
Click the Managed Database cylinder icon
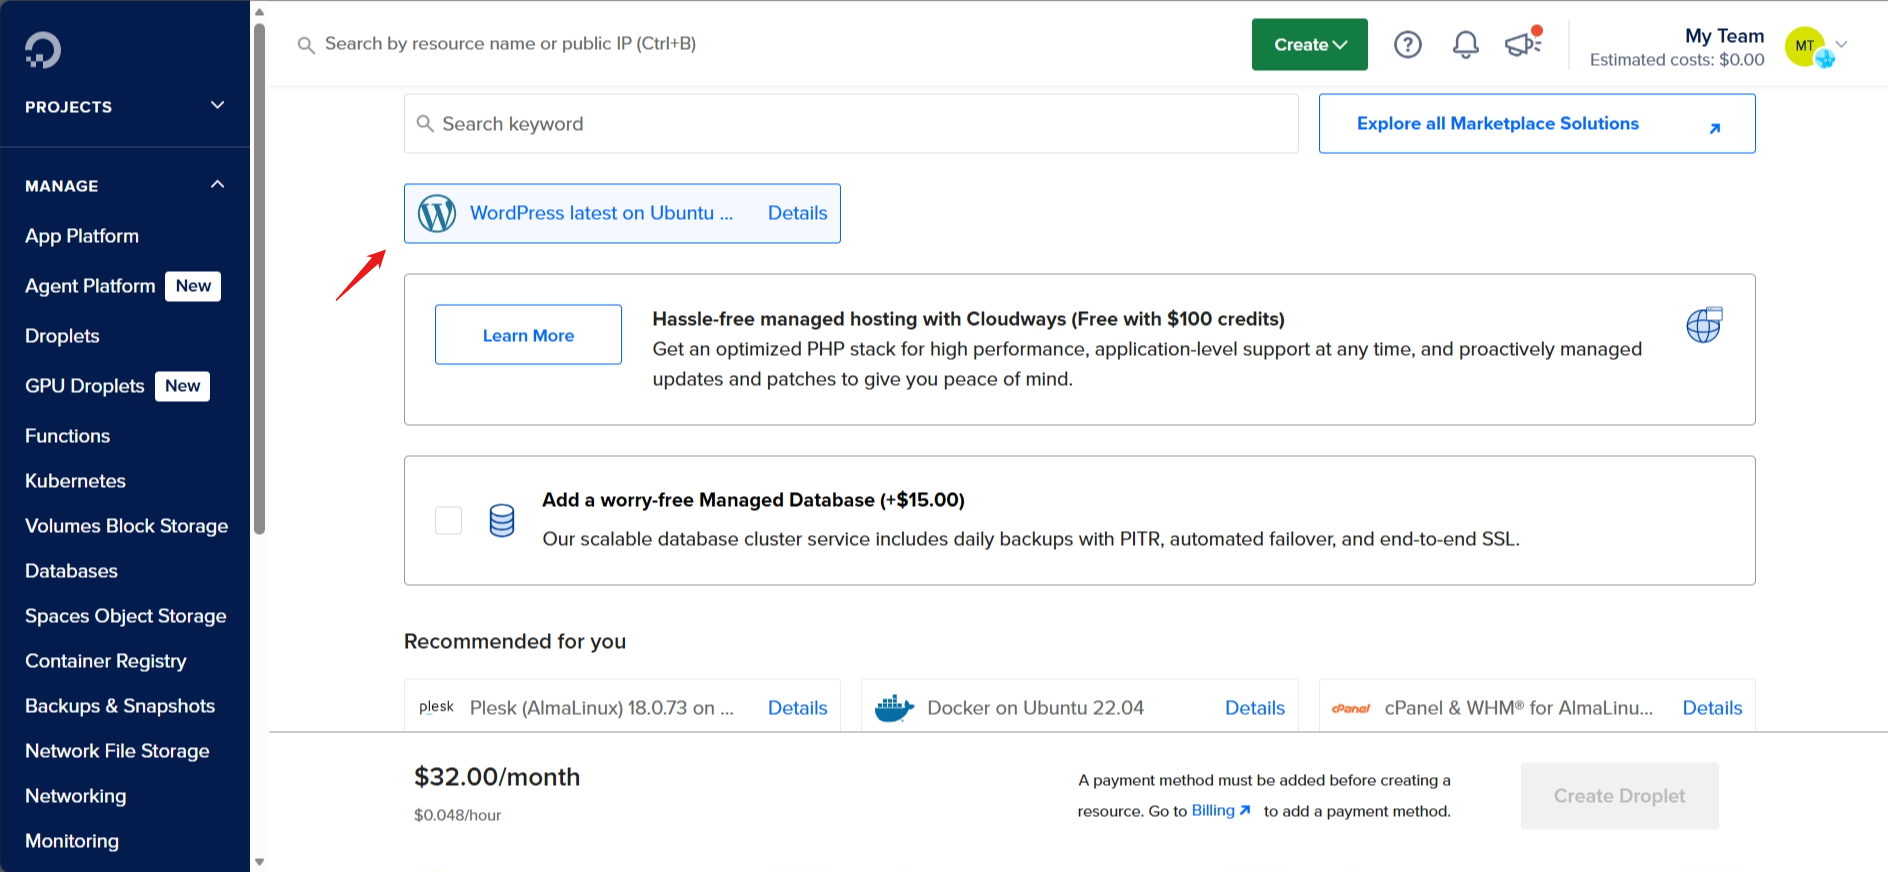click(x=502, y=520)
